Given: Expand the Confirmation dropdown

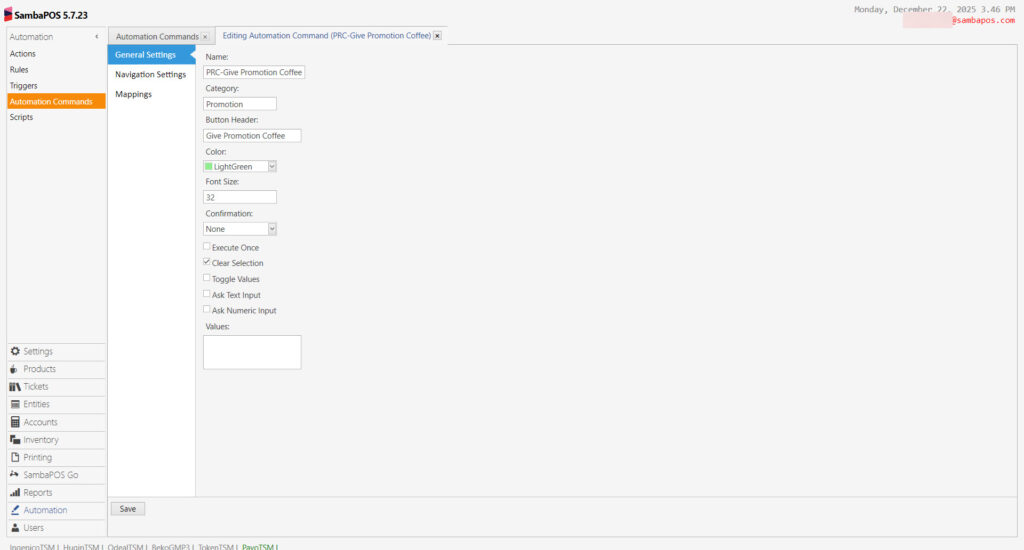Looking at the screenshot, I should (271, 229).
